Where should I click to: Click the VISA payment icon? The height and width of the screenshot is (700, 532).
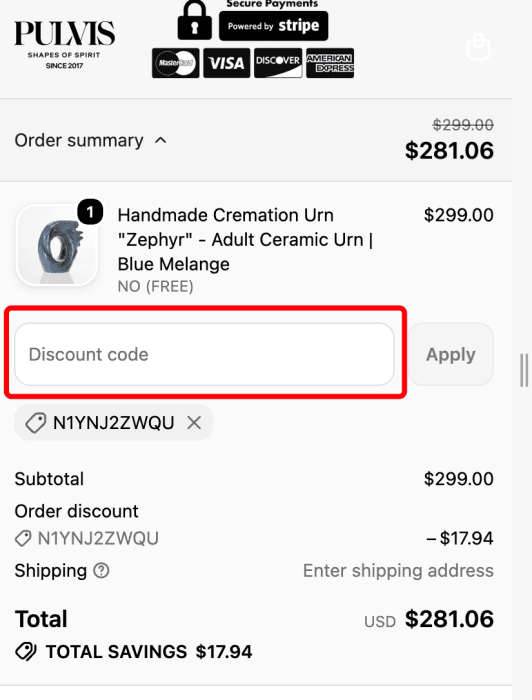pyautogui.click(x=227, y=63)
